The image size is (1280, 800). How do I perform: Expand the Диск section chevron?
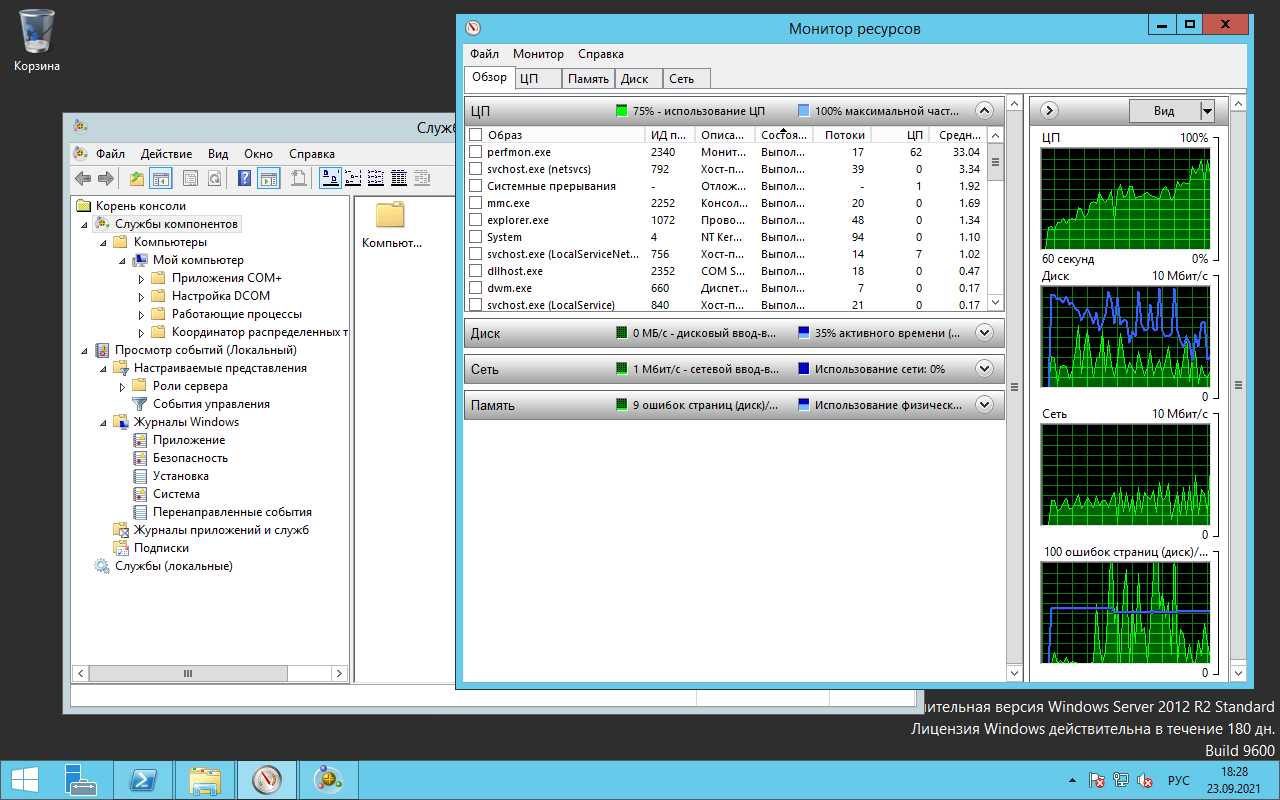coord(984,333)
